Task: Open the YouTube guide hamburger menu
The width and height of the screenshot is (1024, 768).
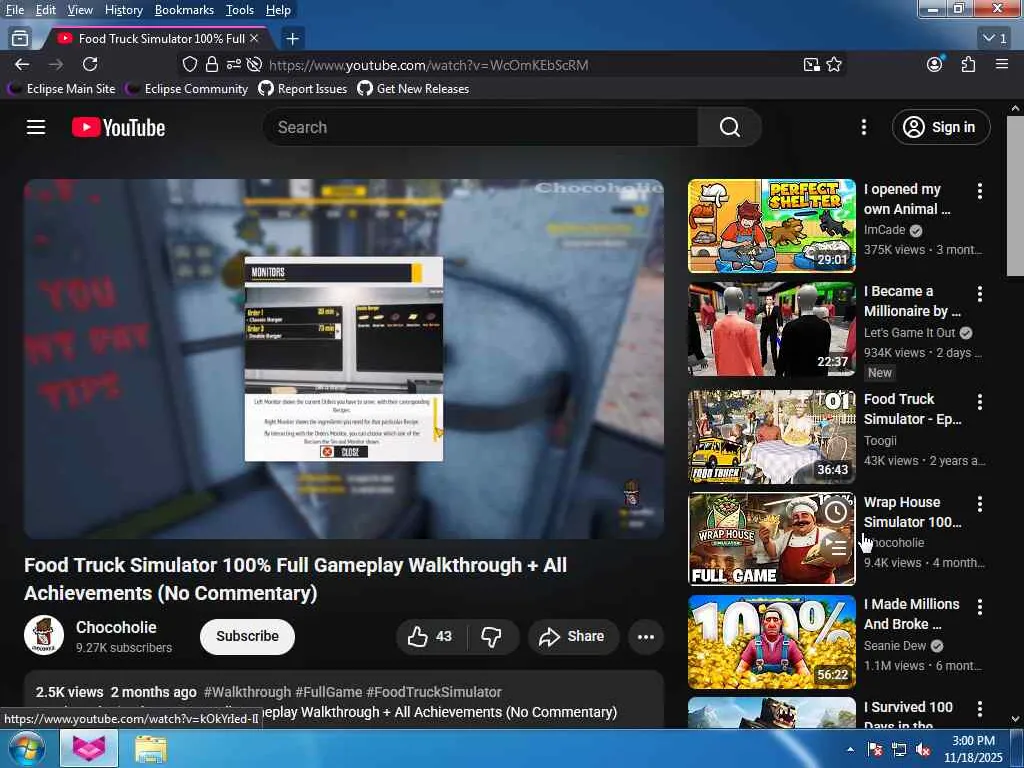Action: coord(36,127)
